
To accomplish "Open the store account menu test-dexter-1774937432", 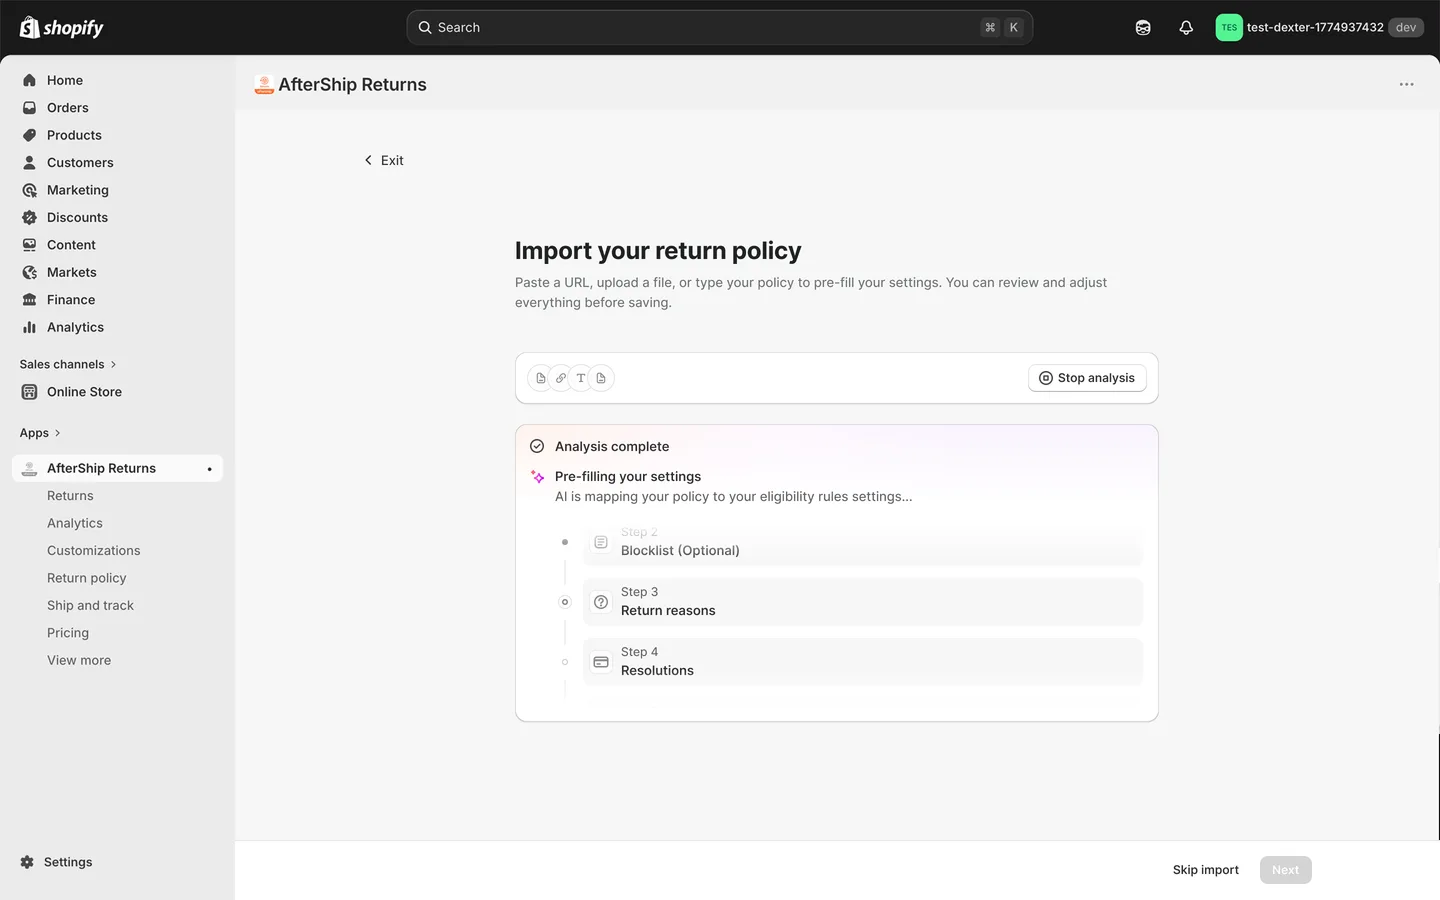I will coord(1319,27).
